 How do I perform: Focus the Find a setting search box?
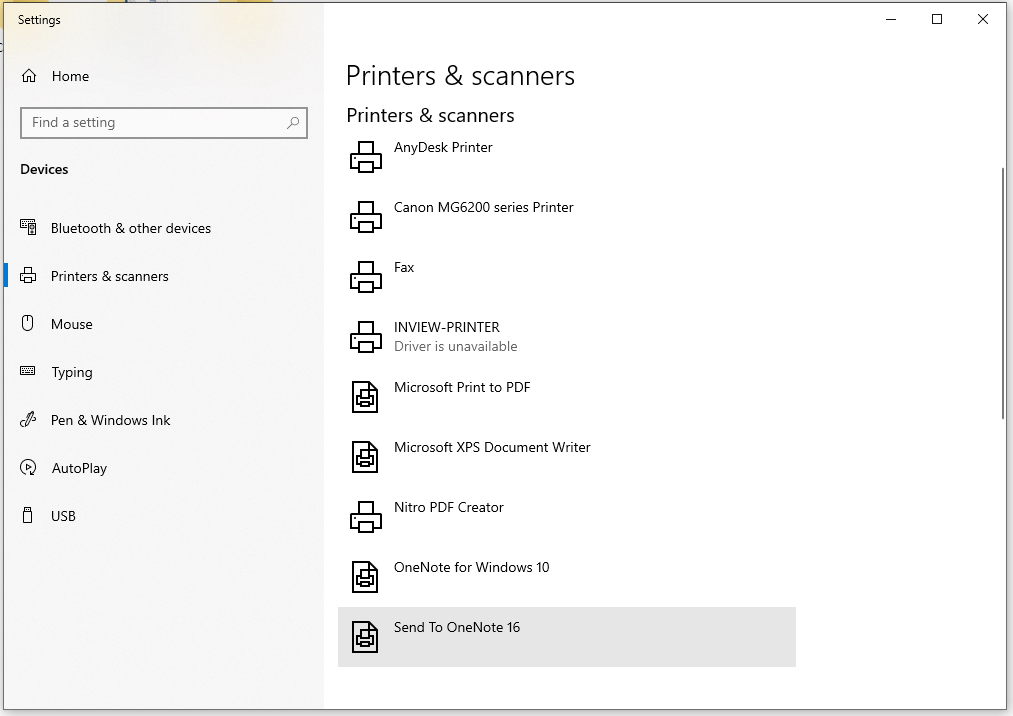click(x=164, y=123)
